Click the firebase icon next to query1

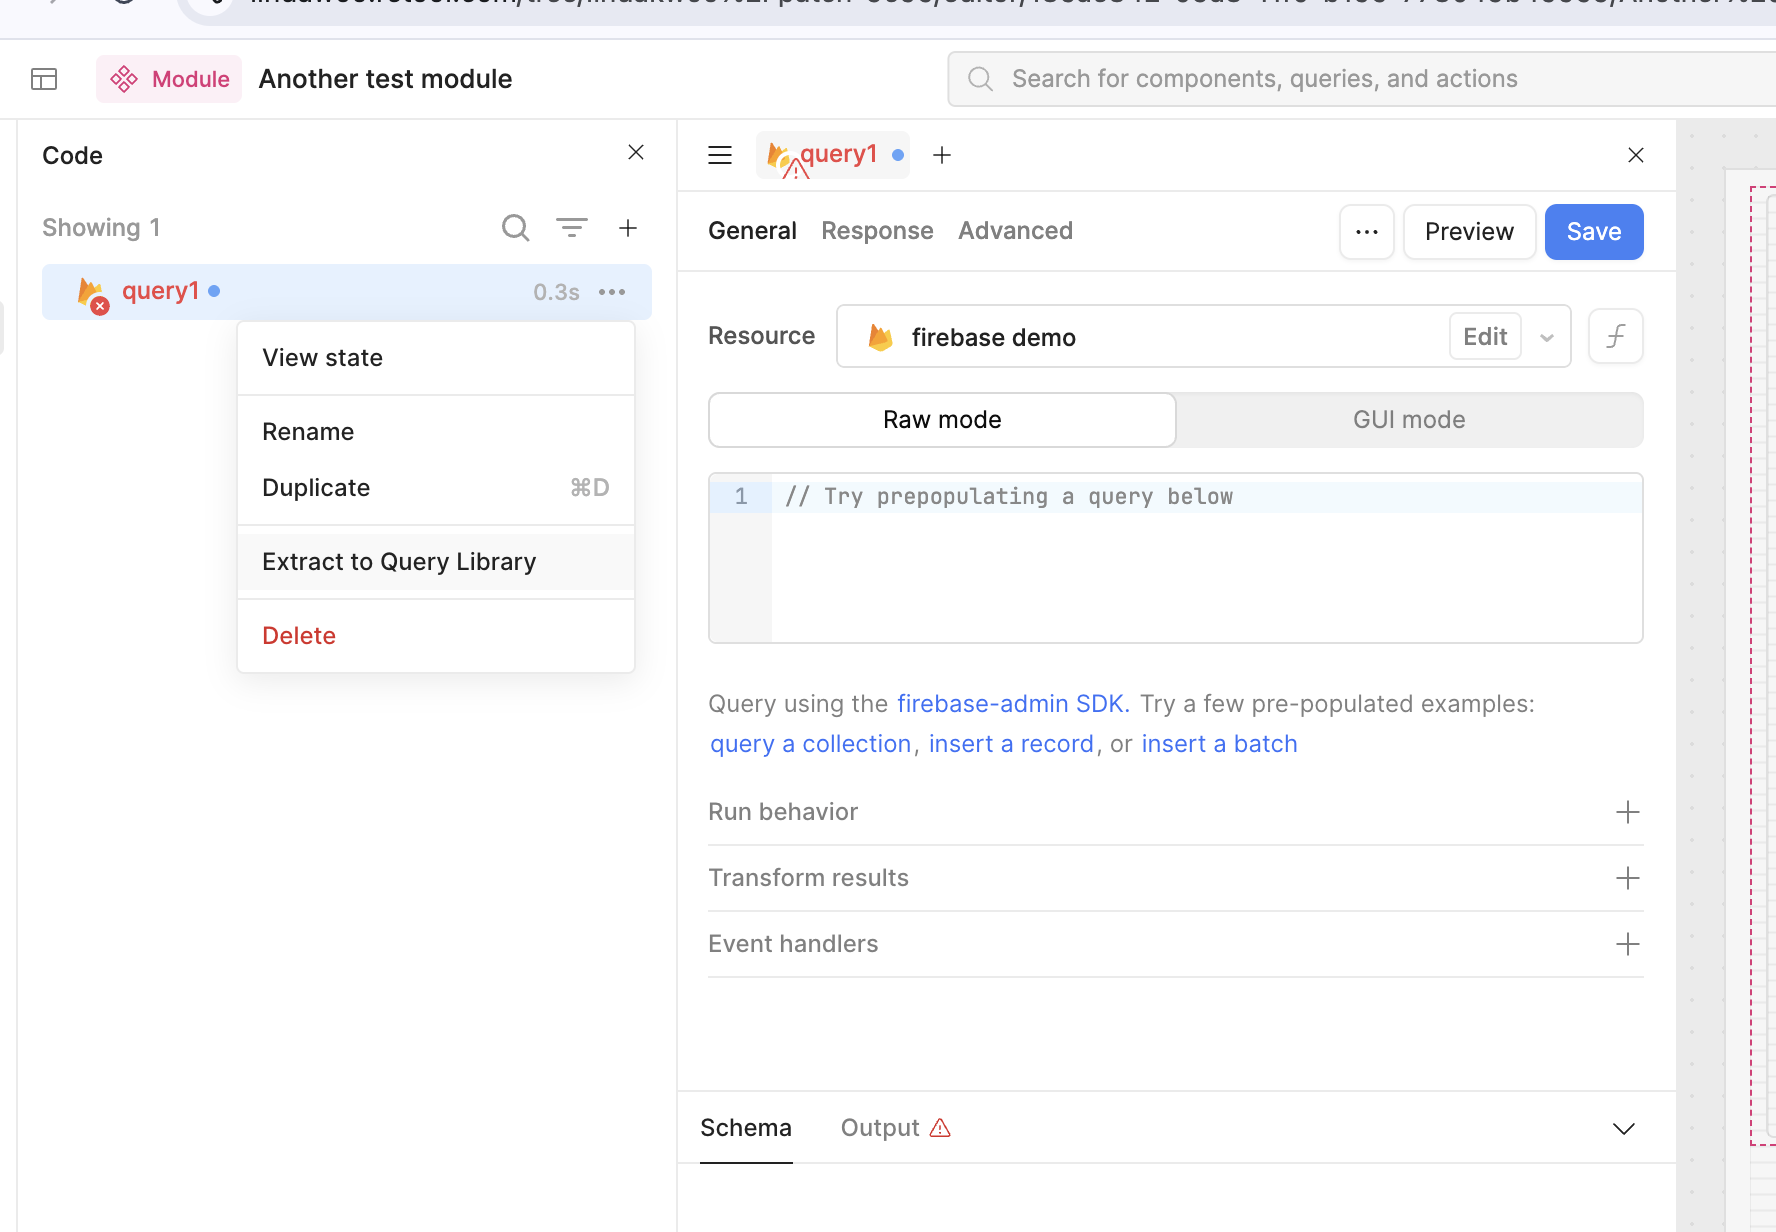pos(91,293)
